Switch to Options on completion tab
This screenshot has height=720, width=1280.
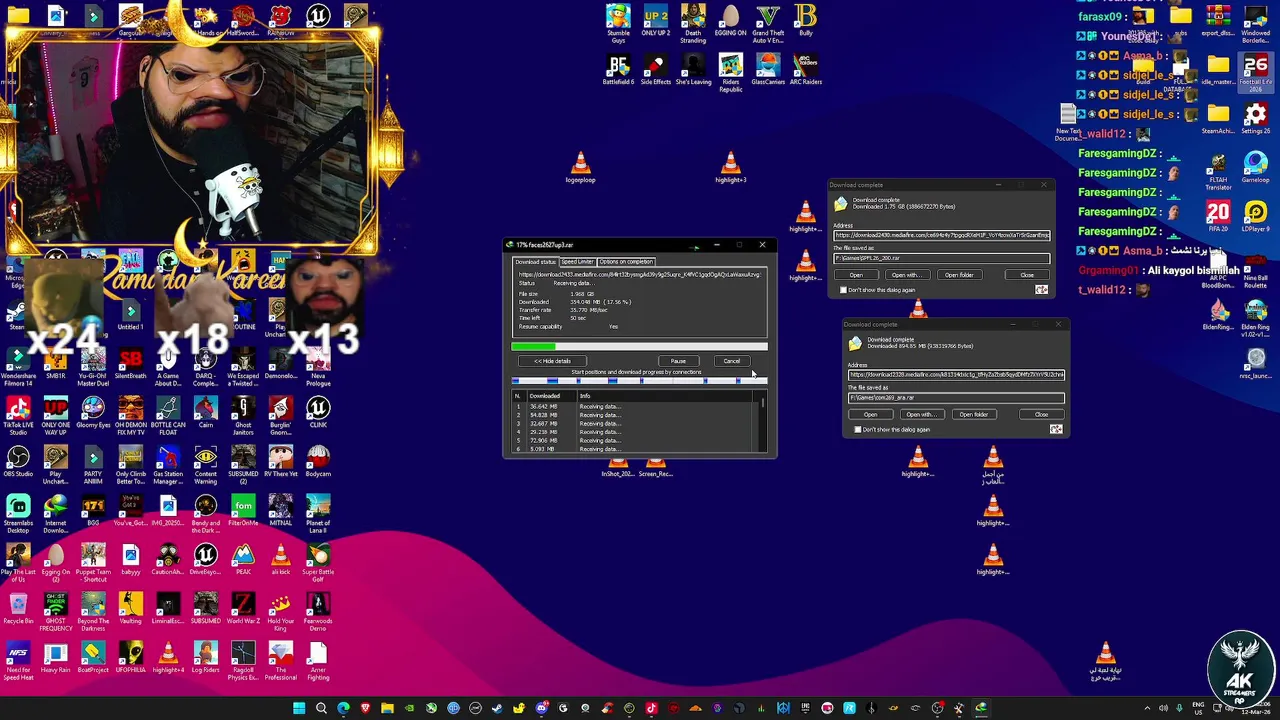point(626,262)
